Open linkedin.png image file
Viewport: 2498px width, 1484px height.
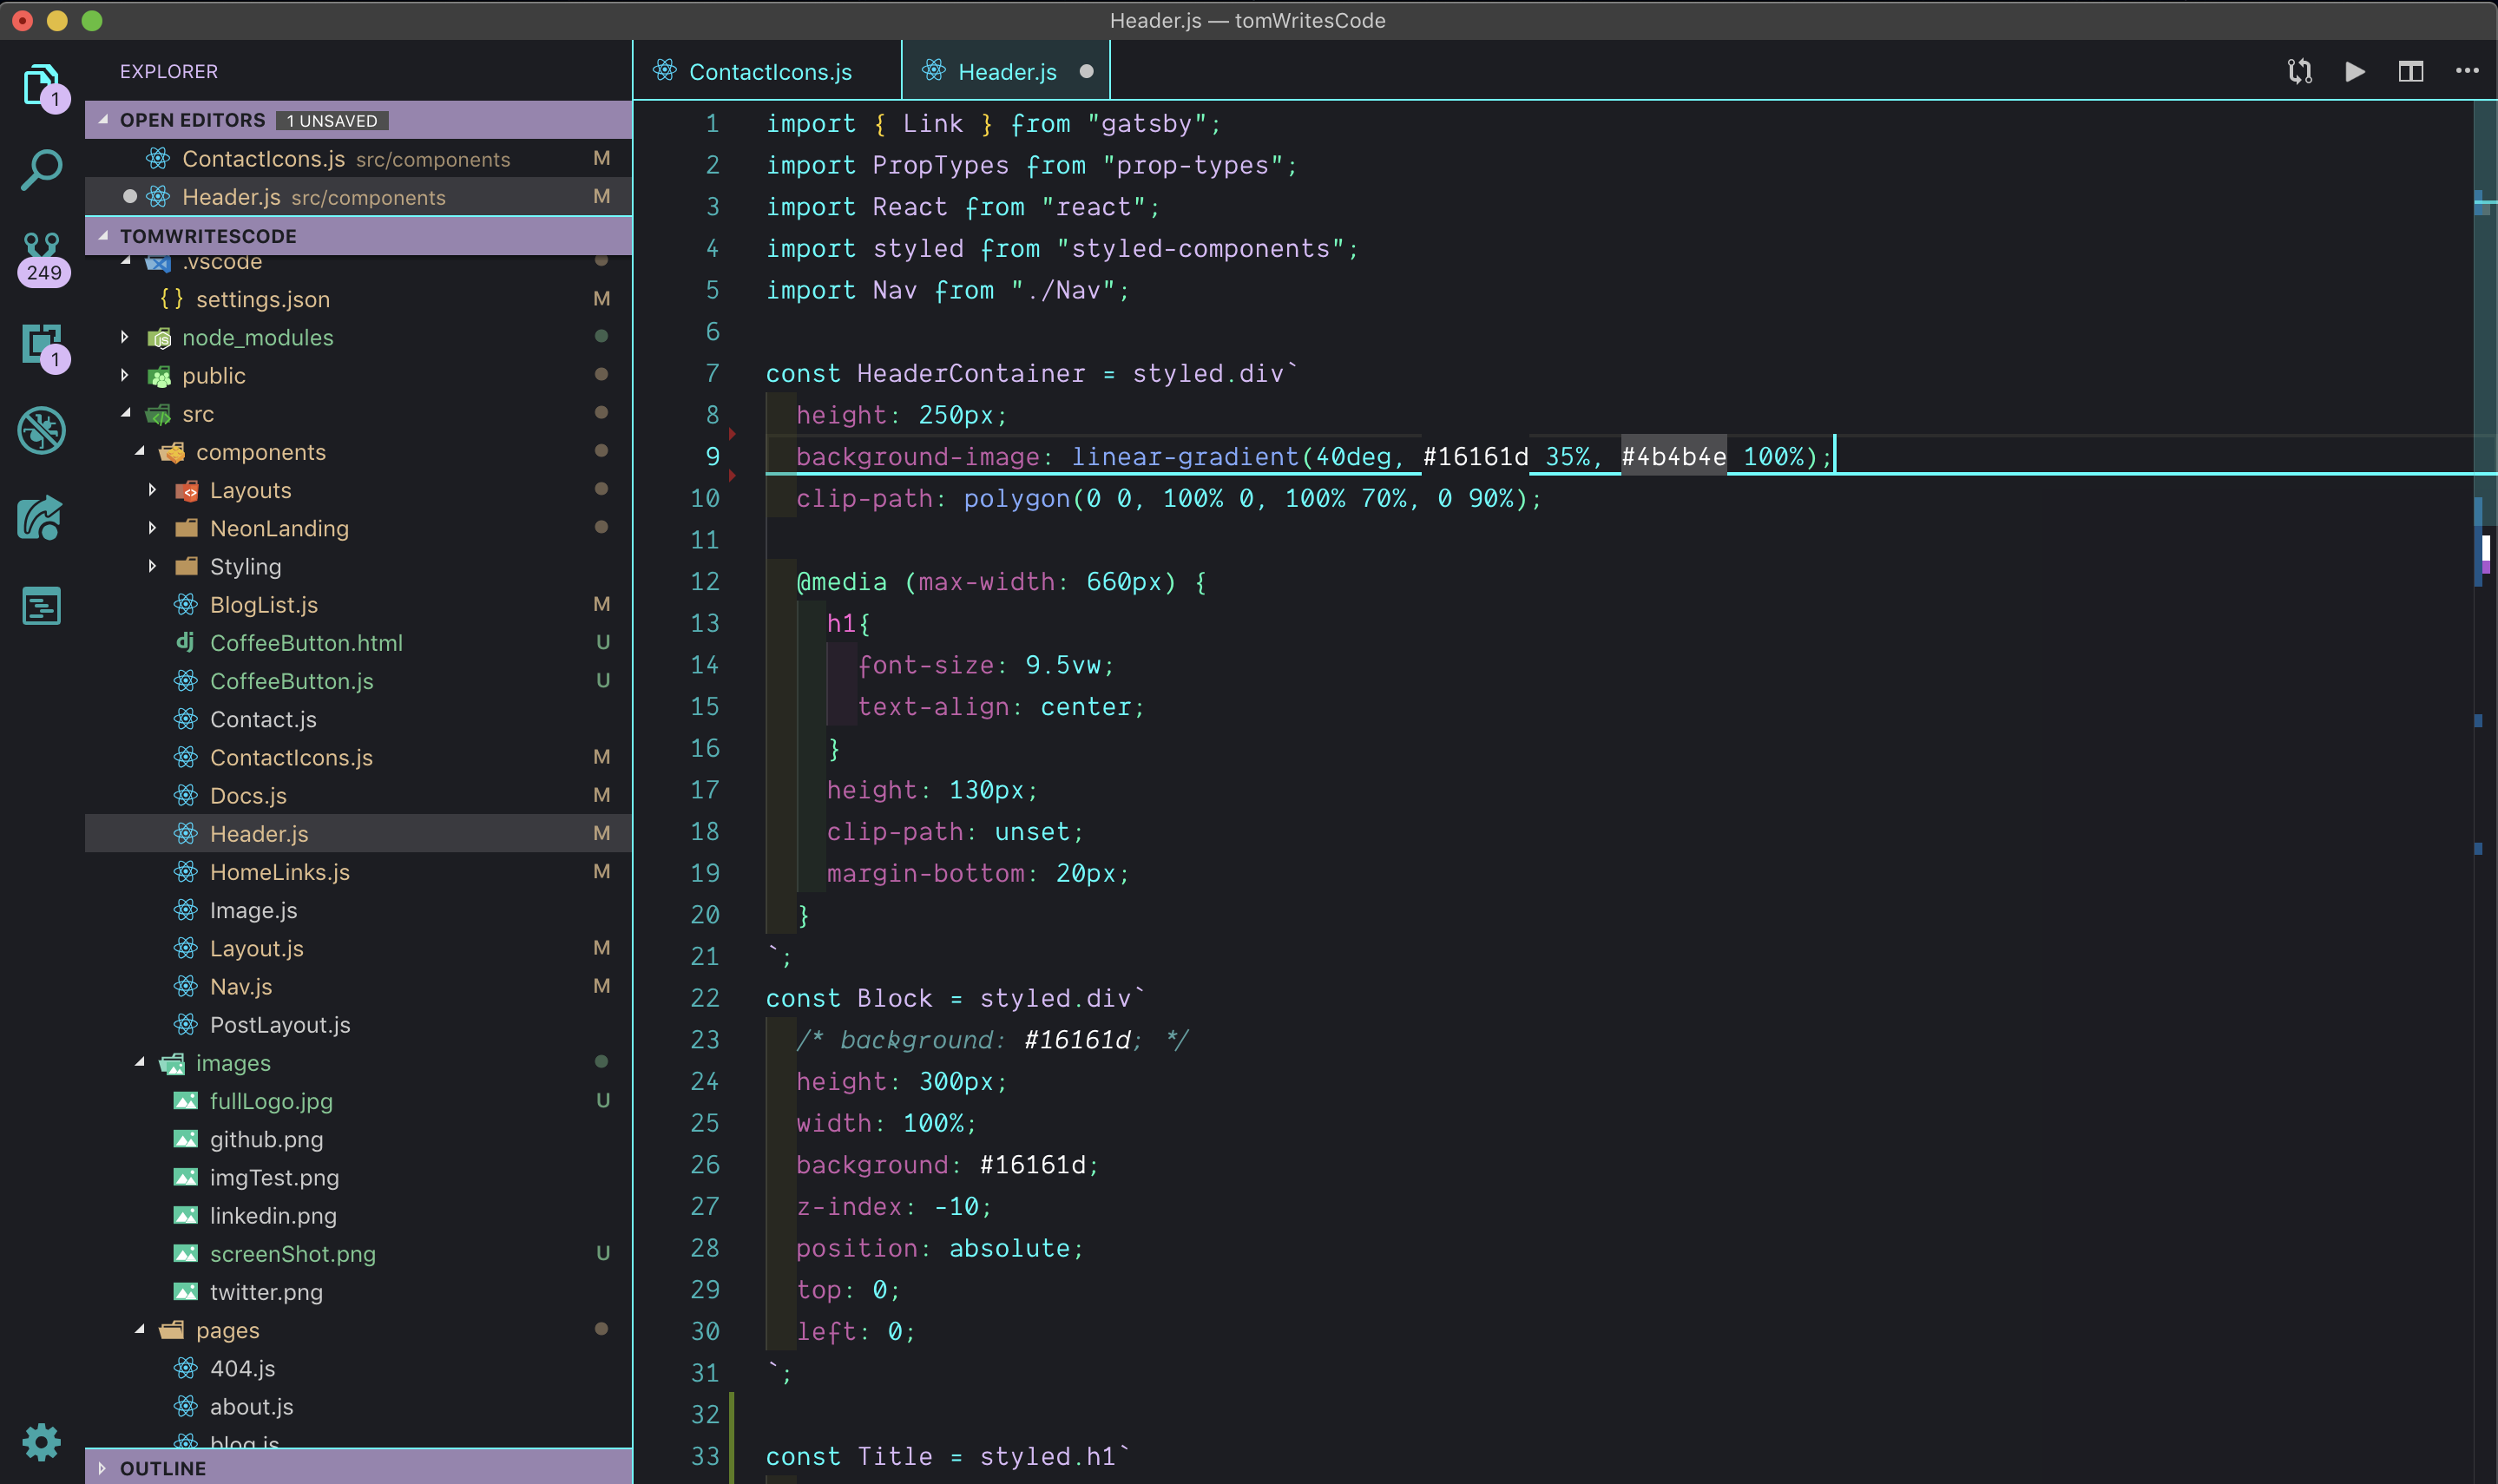tap(358, 1215)
